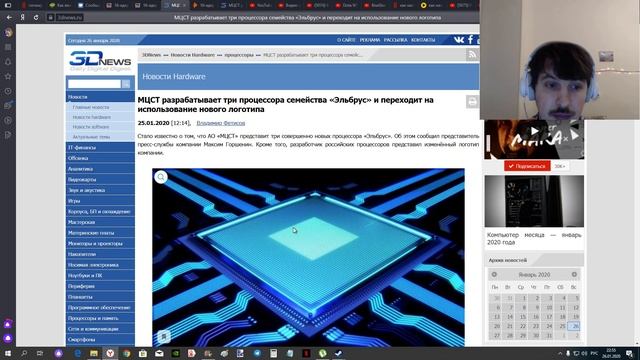The width and height of the screenshot is (640, 360).
Task: Open Мониторы и проекторы sidebar category
Action: point(100,243)
